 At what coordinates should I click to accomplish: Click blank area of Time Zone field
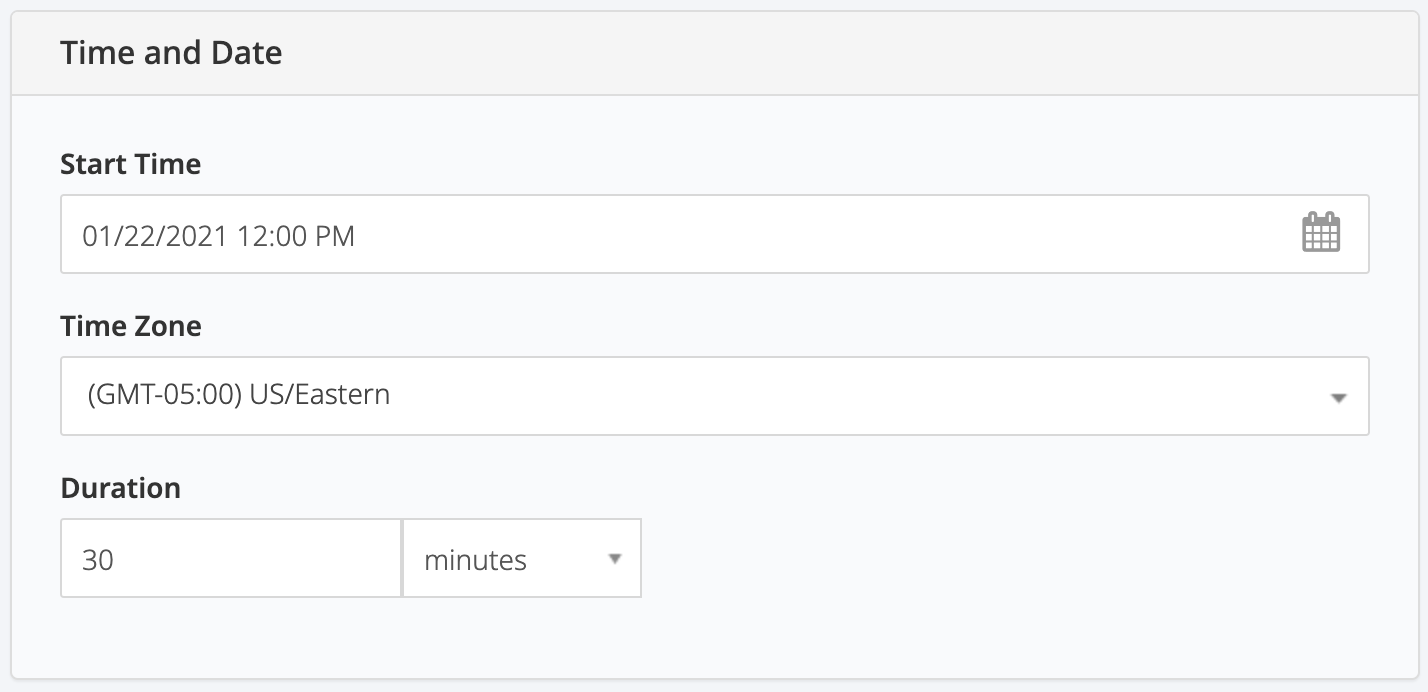pos(850,396)
